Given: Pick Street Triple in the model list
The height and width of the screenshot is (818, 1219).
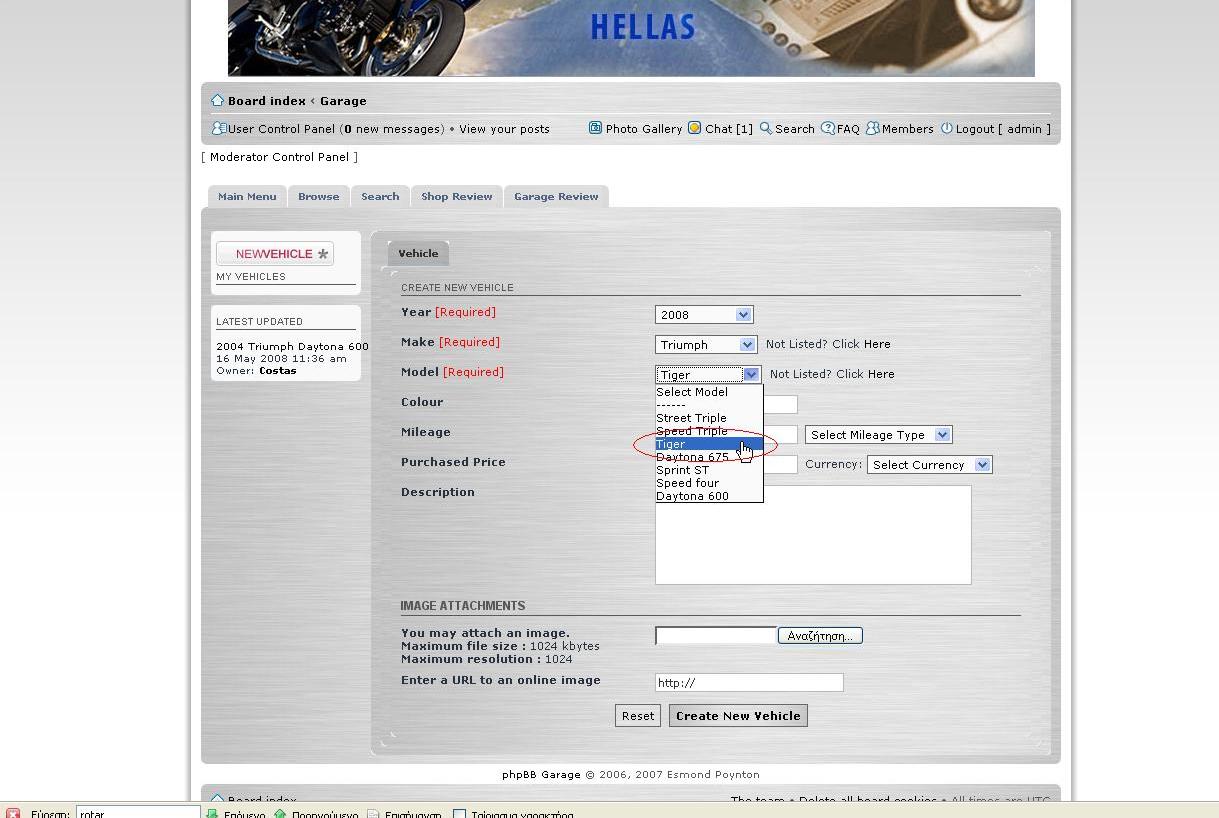Looking at the screenshot, I should point(691,418).
